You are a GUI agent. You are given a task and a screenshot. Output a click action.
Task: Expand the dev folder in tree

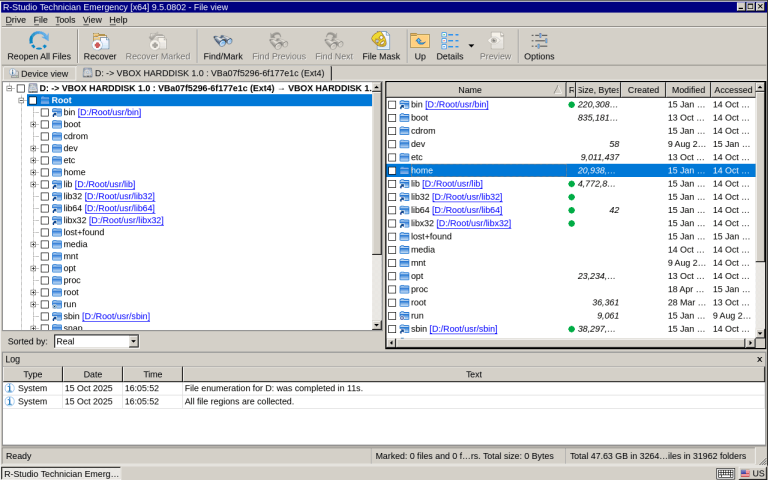point(33,149)
